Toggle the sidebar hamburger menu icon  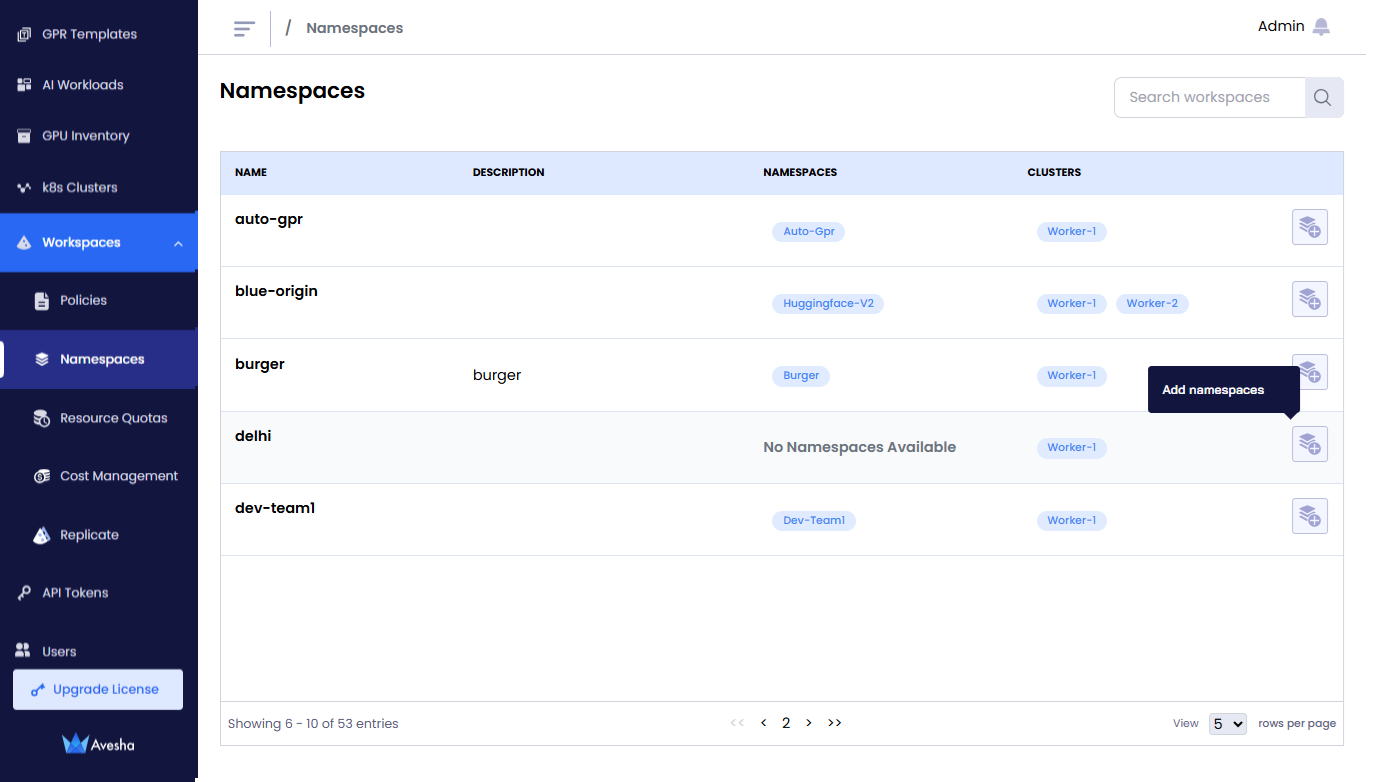coord(244,28)
